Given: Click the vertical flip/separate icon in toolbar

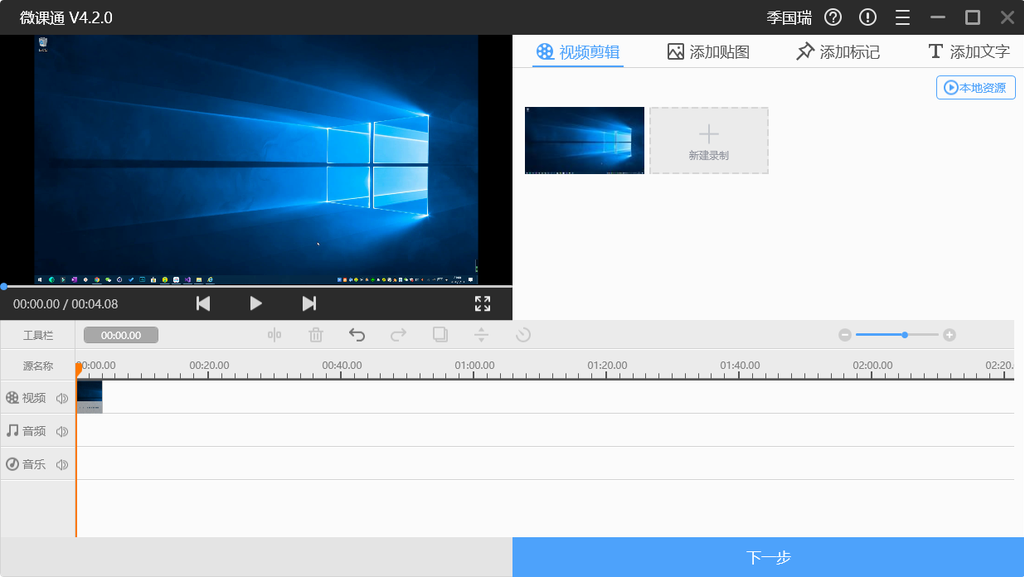Looking at the screenshot, I should click(481, 335).
